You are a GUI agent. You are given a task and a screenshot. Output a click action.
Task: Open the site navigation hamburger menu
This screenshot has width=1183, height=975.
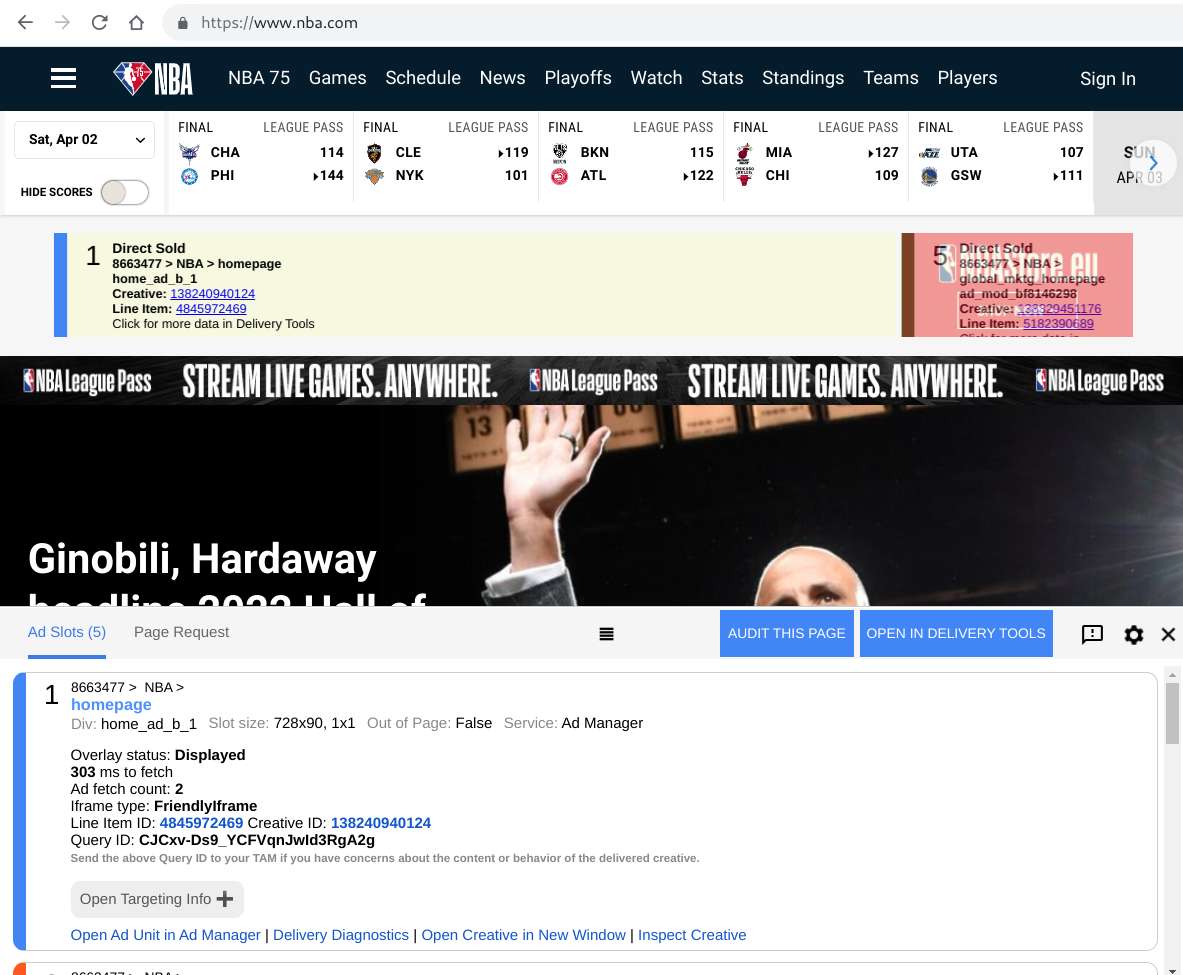[63, 77]
